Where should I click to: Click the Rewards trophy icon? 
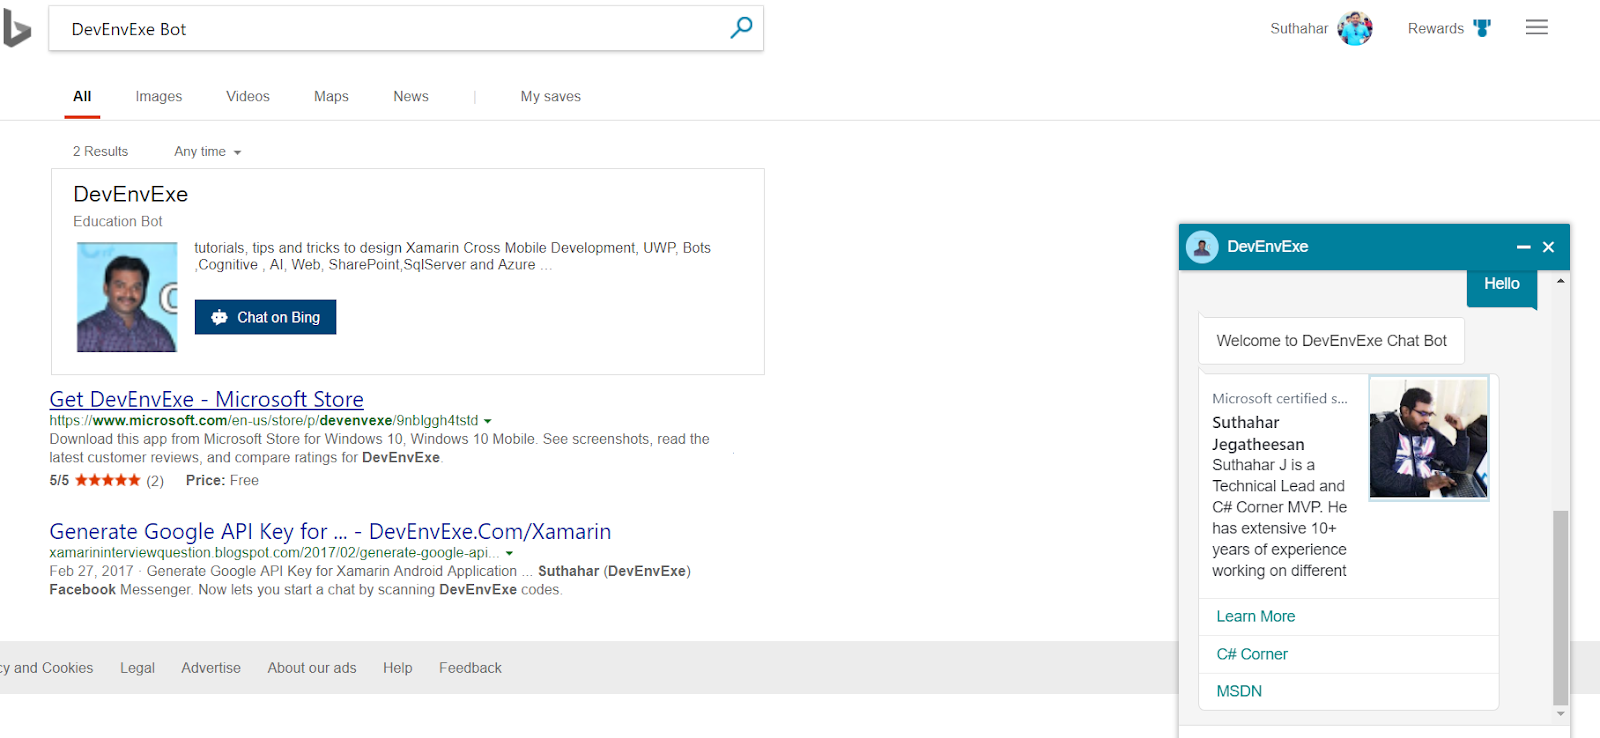(1482, 28)
